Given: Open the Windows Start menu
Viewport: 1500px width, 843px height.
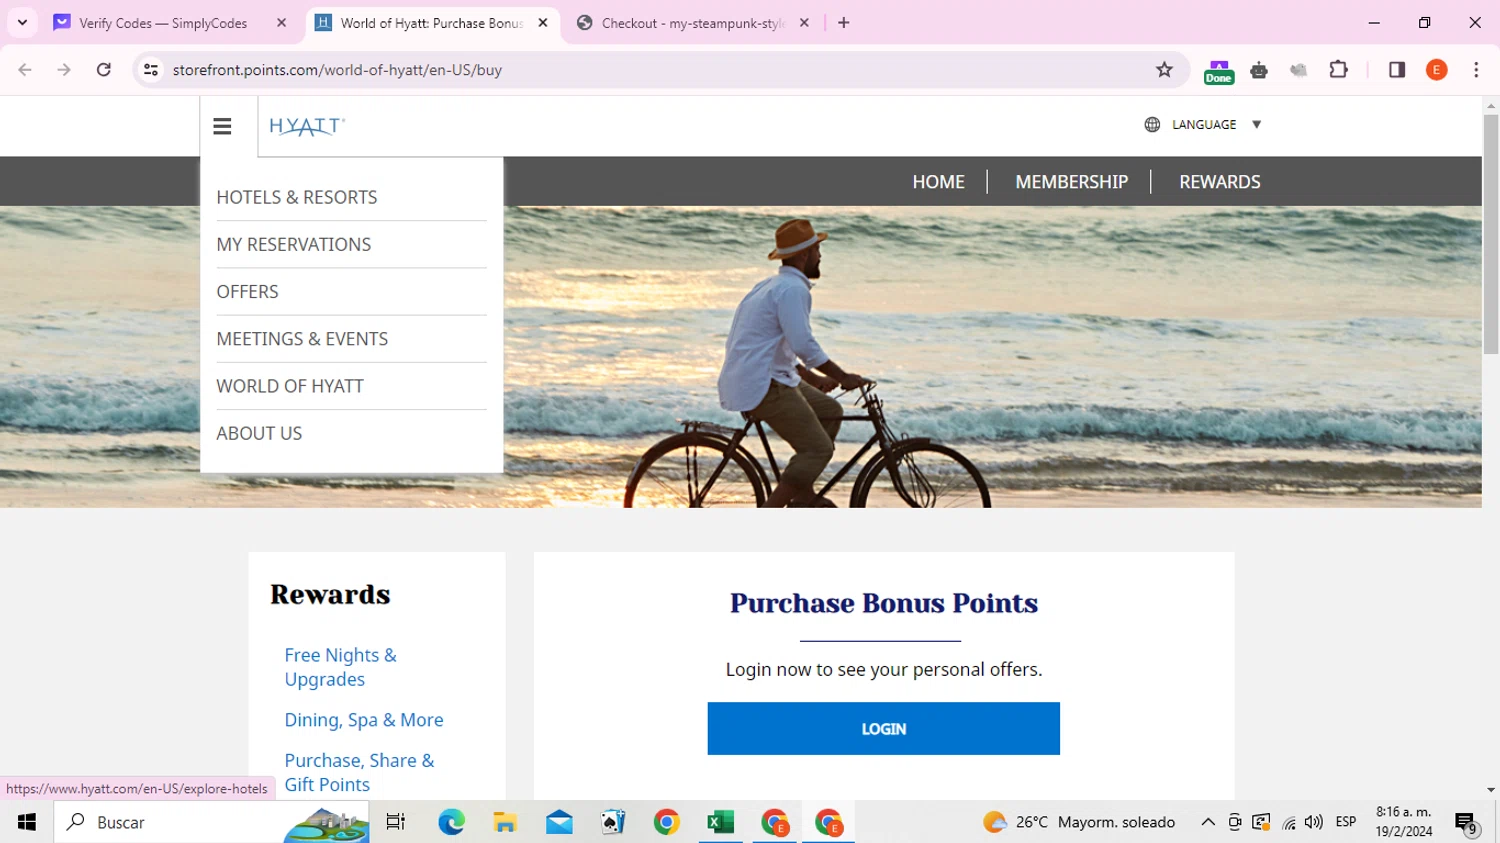Looking at the screenshot, I should [27, 822].
